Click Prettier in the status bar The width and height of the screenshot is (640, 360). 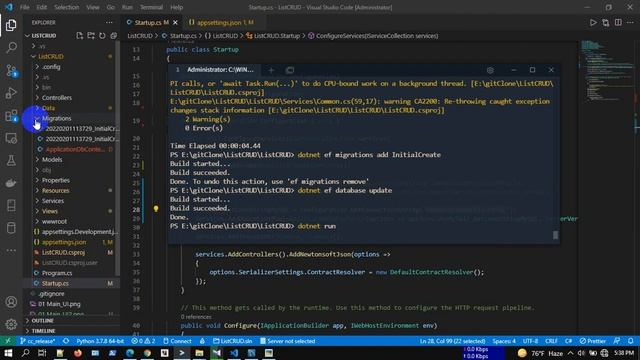click(593, 341)
